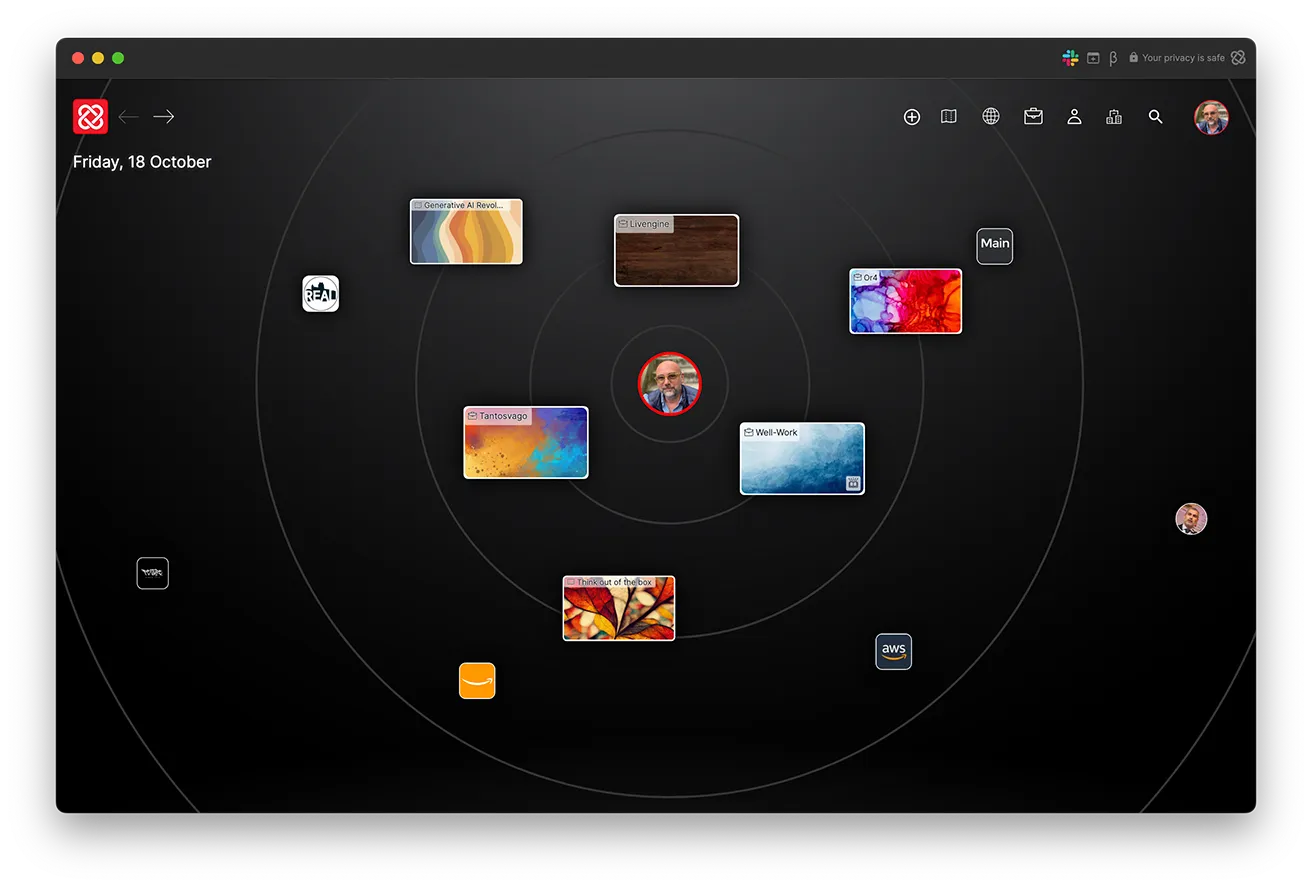Open the buildings organizations icon
Screen dimensions: 1312x887
coord(1114,117)
